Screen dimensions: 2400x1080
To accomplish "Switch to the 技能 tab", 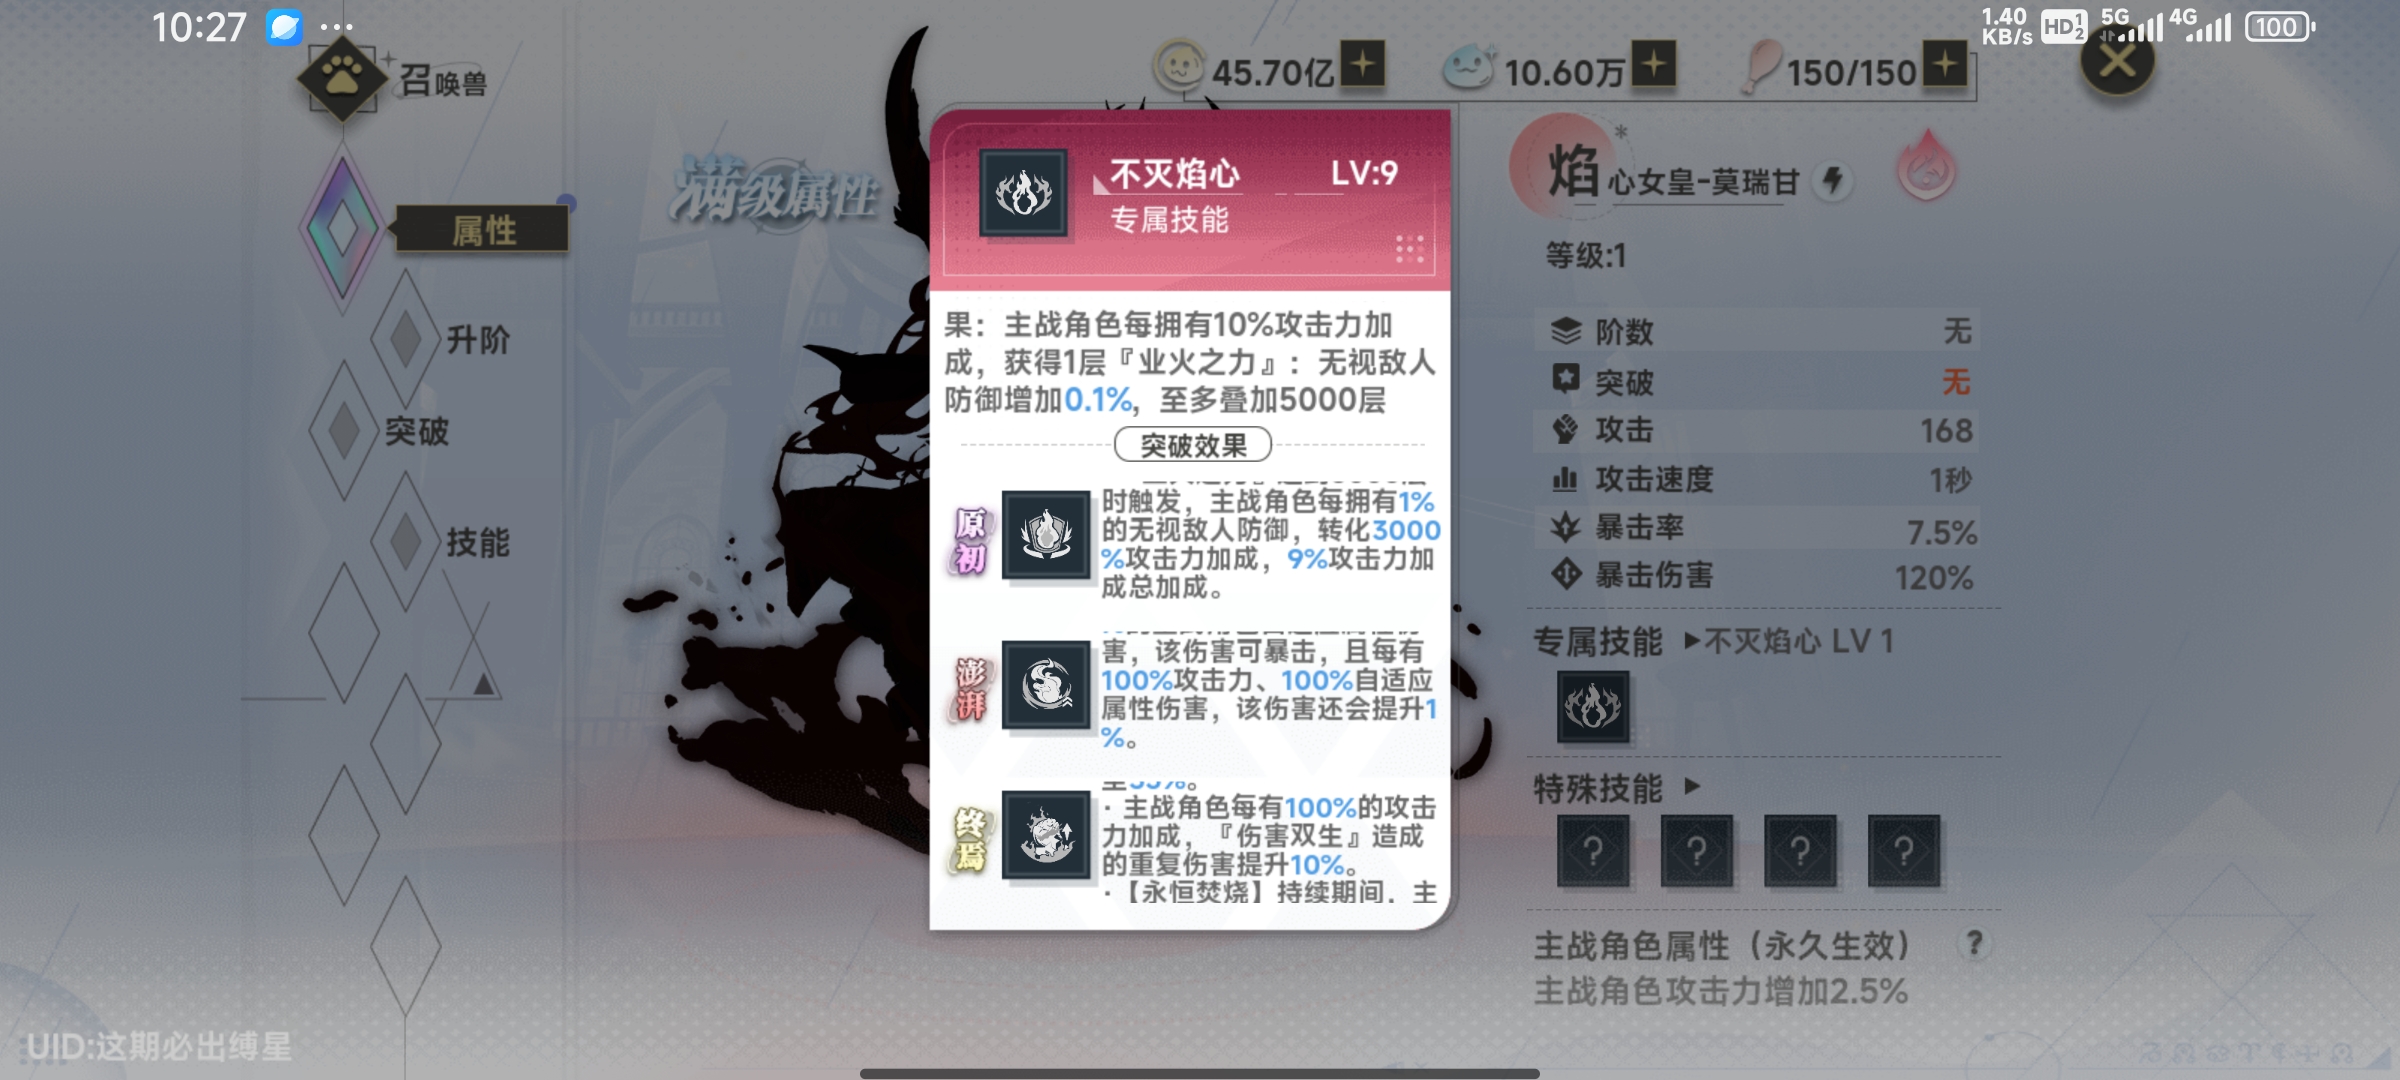I will click(x=478, y=543).
